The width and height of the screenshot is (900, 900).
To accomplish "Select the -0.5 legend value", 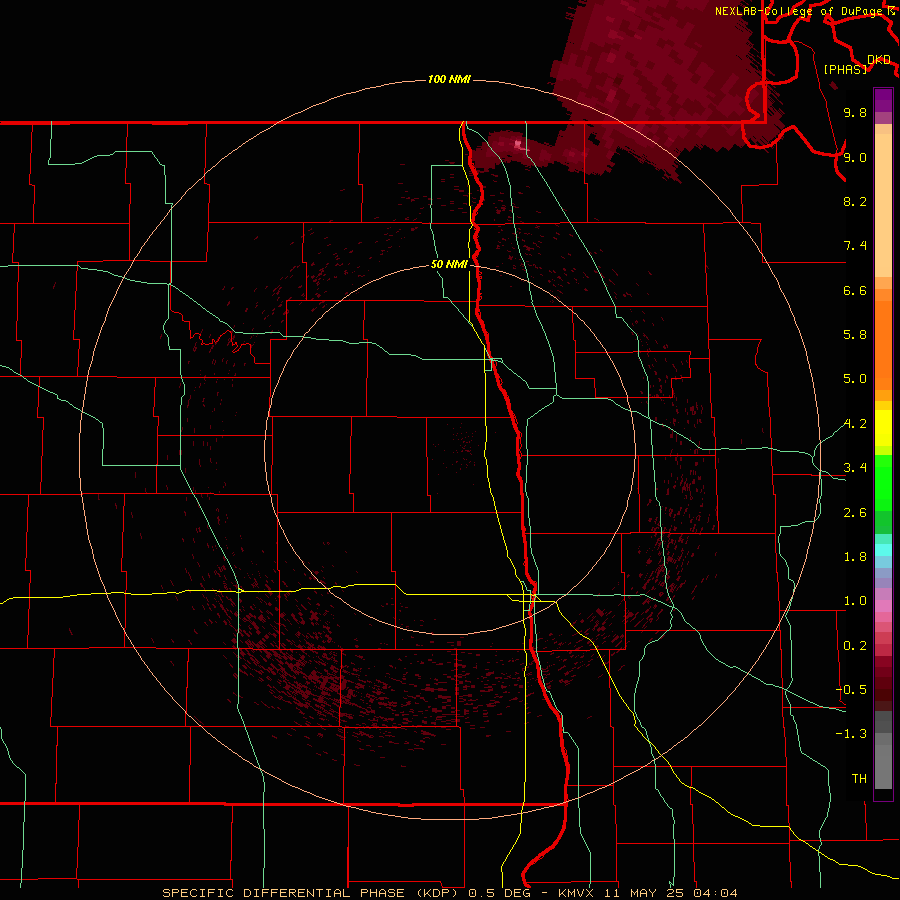I will coord(851,690).
